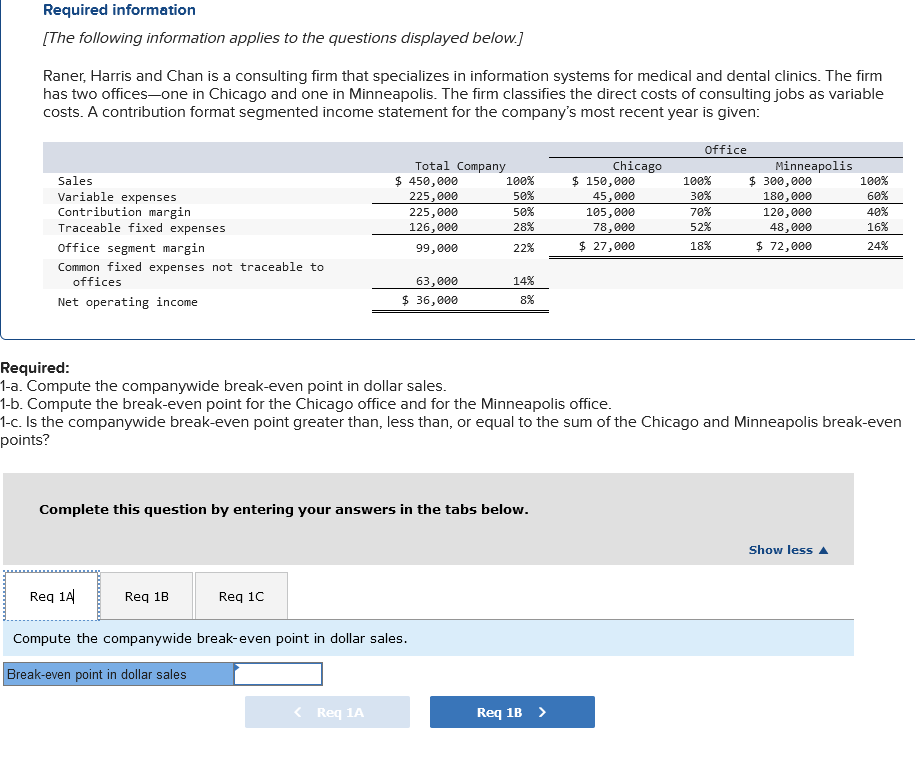Select common fixed expenses percentage 14%
This screenshot has height=760, width=915.
(523, 281)
